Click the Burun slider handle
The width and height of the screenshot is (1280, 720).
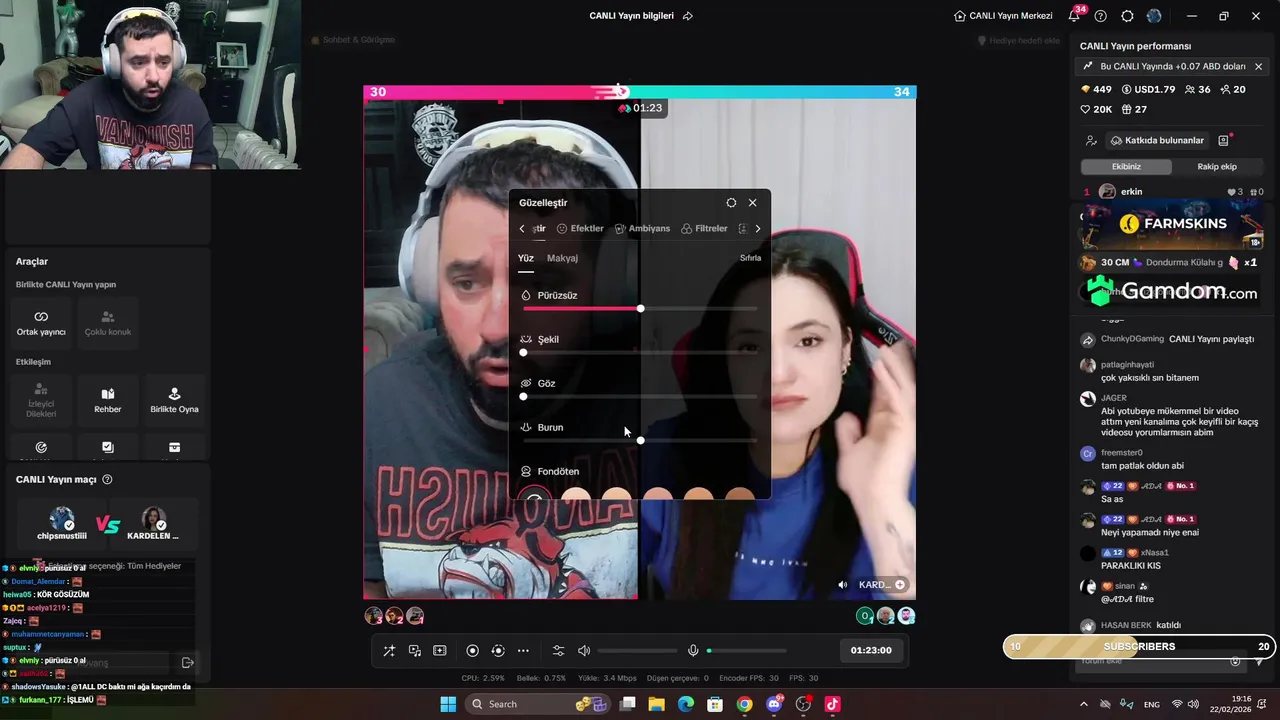640,440
